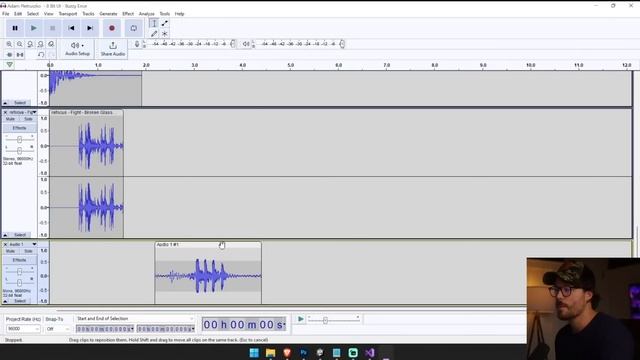
Task: Open the Effect menu
Action: pos(128,14)
